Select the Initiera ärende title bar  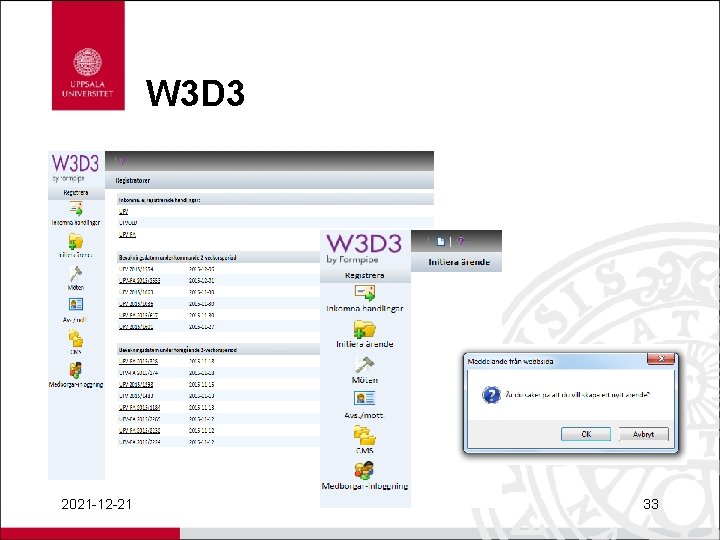456,262
